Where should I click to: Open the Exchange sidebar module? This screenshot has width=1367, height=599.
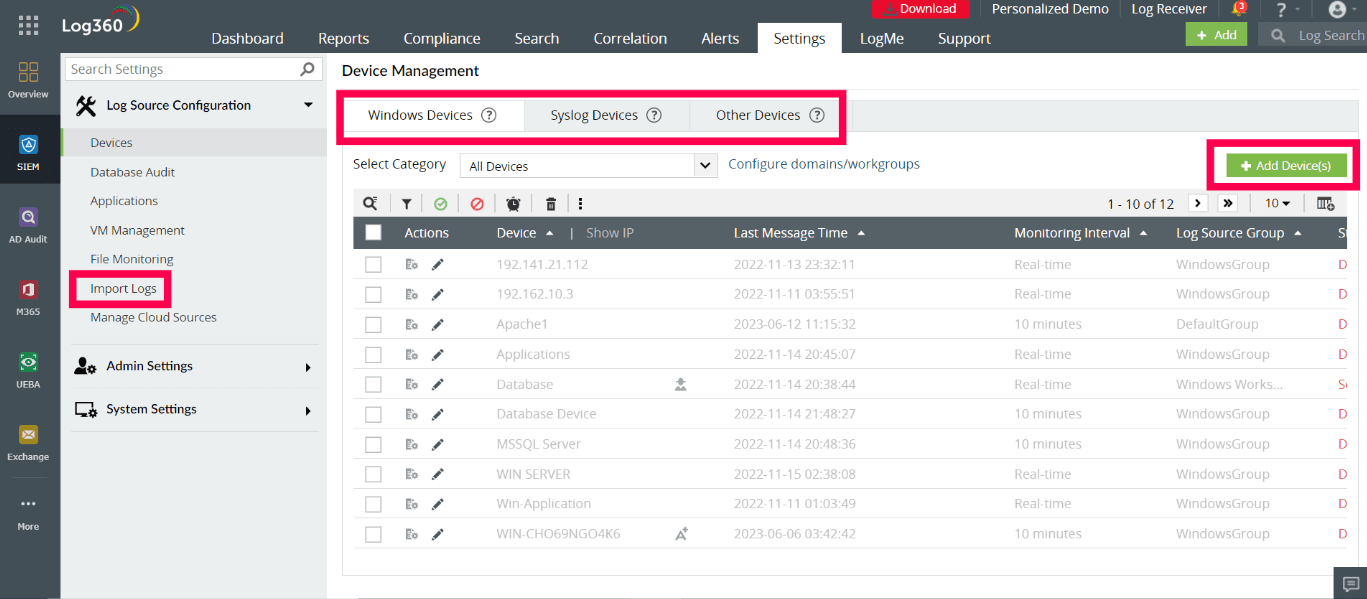28,443
